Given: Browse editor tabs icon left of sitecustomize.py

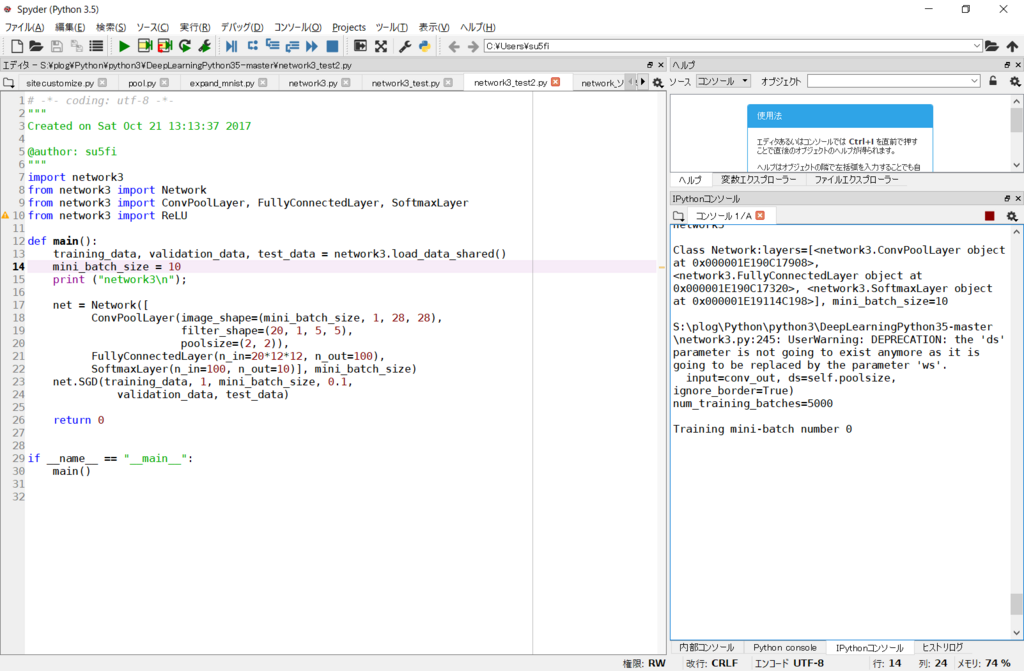Looking at the screenshot, I should click(8, 82).
